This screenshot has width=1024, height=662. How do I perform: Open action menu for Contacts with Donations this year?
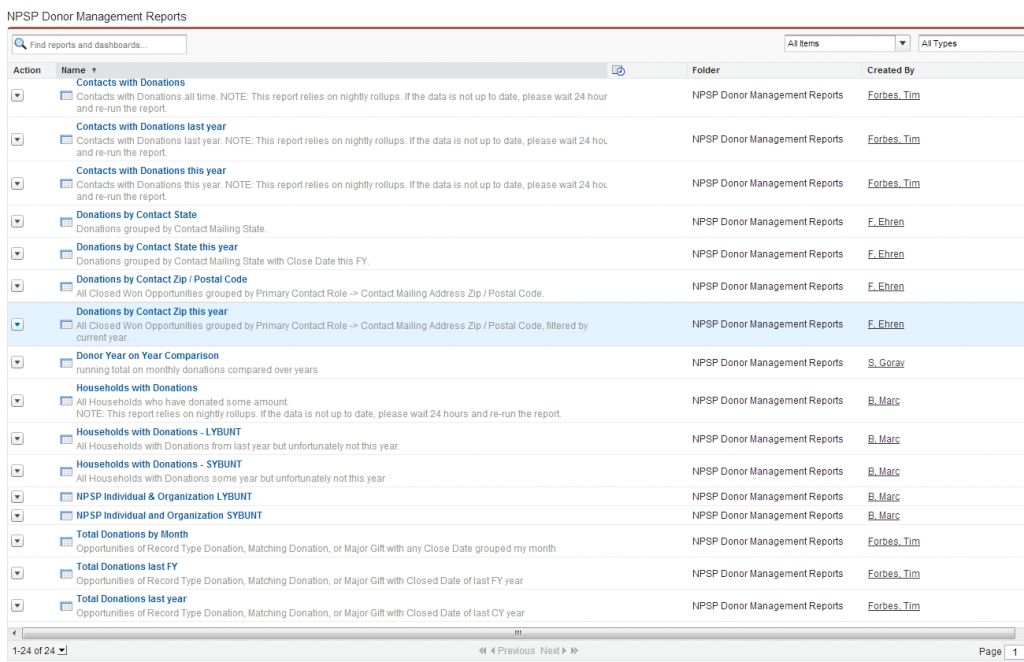(18, 183)
